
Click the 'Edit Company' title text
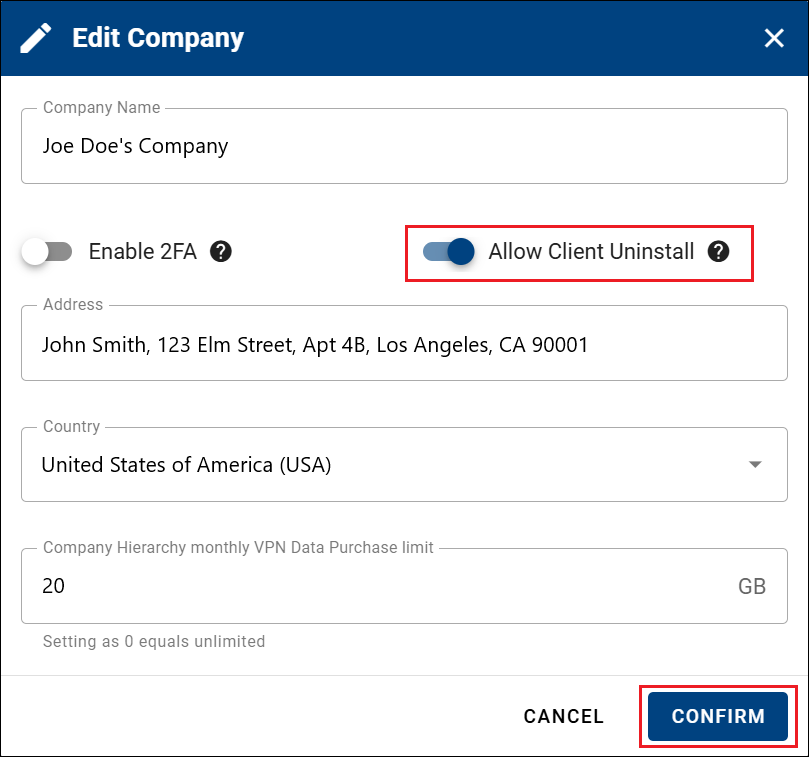(158, 38)
